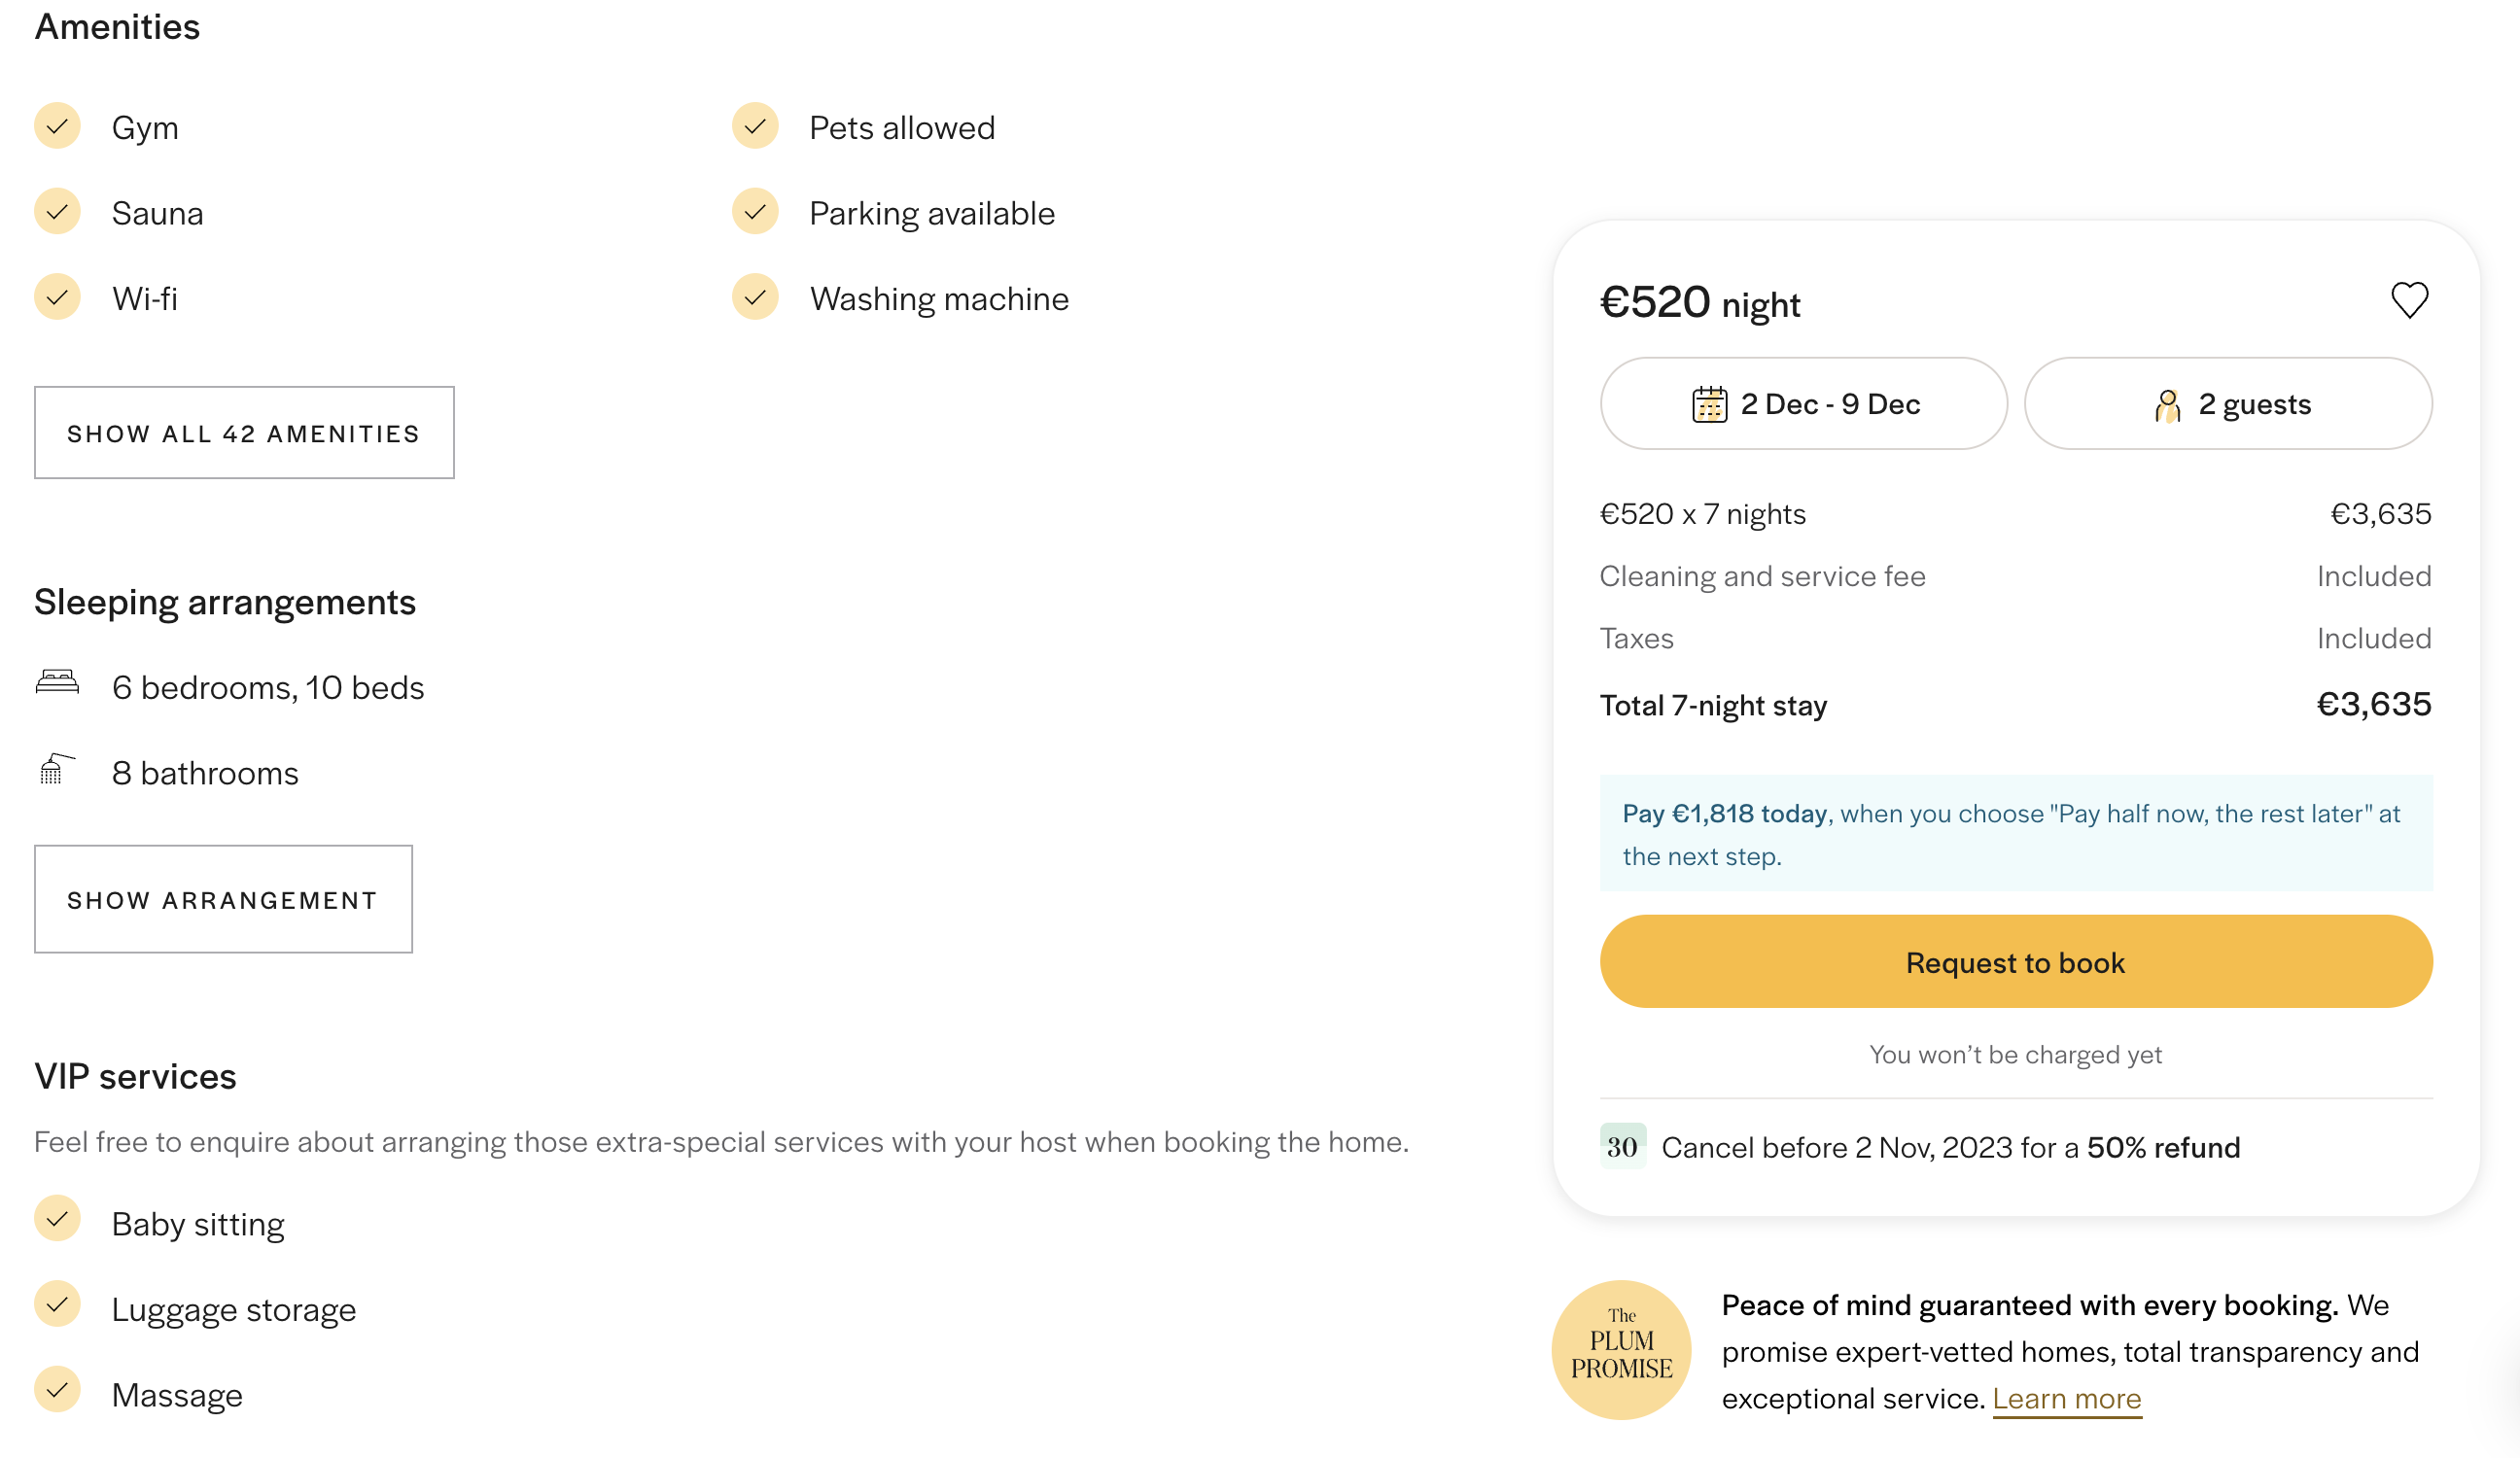Save listing with the heart icon
The image size is (2520, 1458).
coord(2409,300)
